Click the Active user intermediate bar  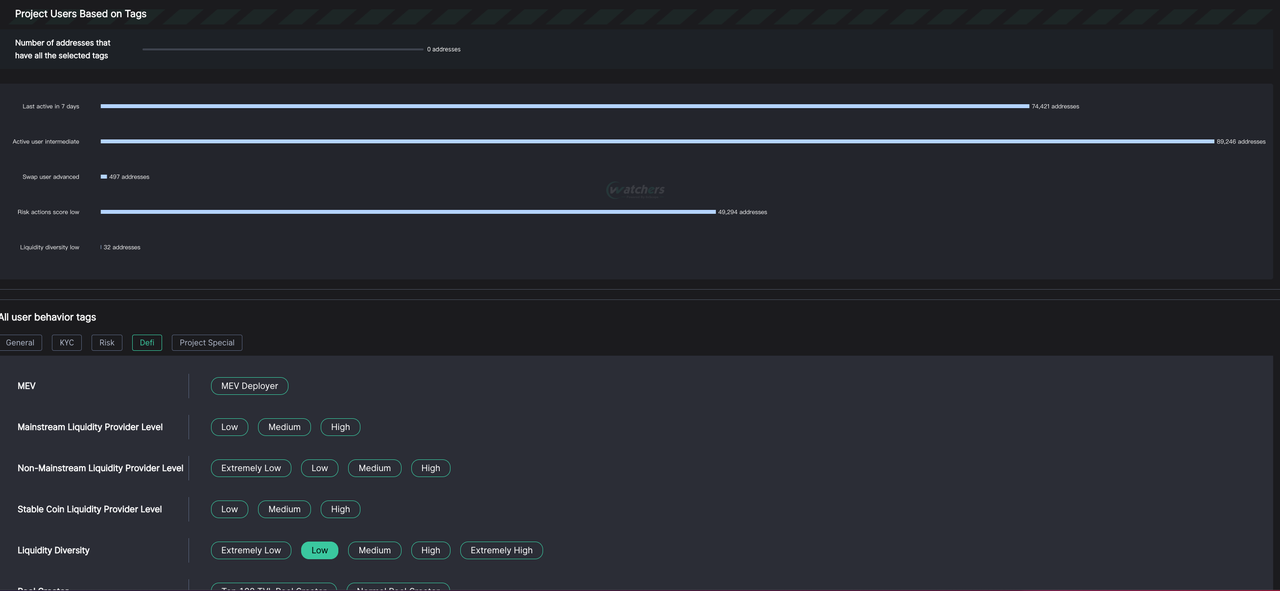click(x=657, y=141)
